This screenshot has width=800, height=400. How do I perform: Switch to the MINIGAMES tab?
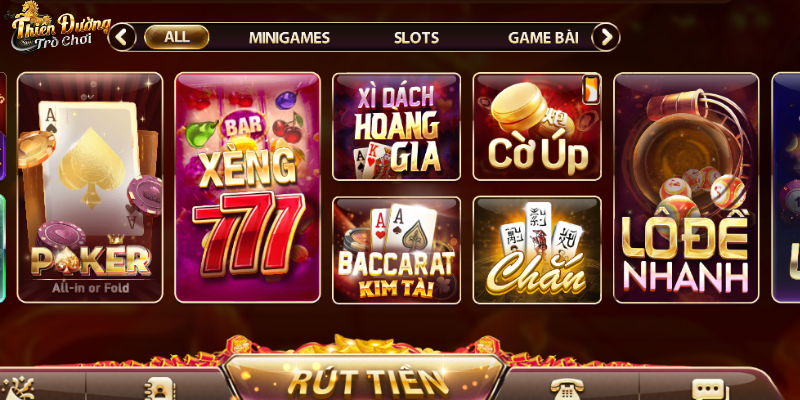click(289, 38)
